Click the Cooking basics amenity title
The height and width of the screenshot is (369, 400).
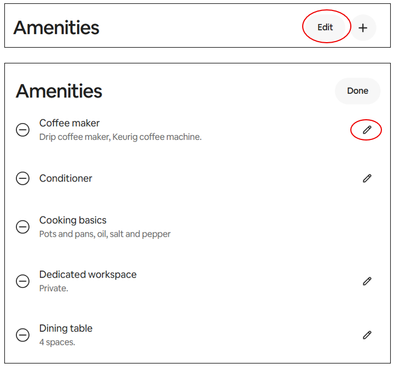[73, 220]
